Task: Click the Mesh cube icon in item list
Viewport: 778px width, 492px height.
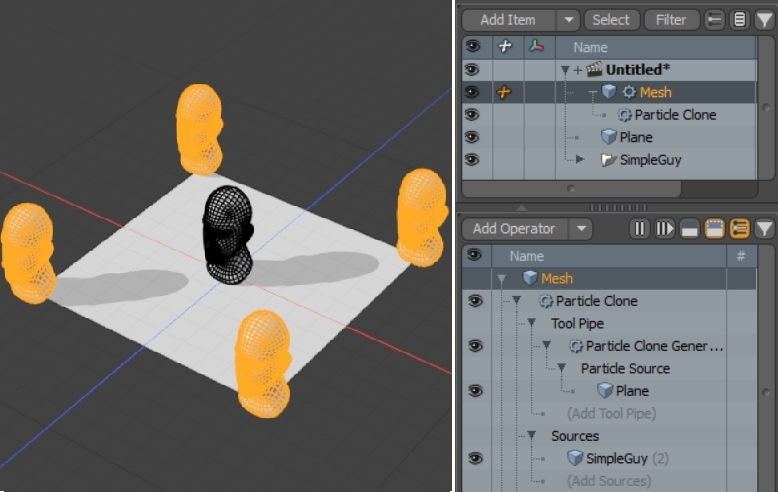Action: click(609, 92)
